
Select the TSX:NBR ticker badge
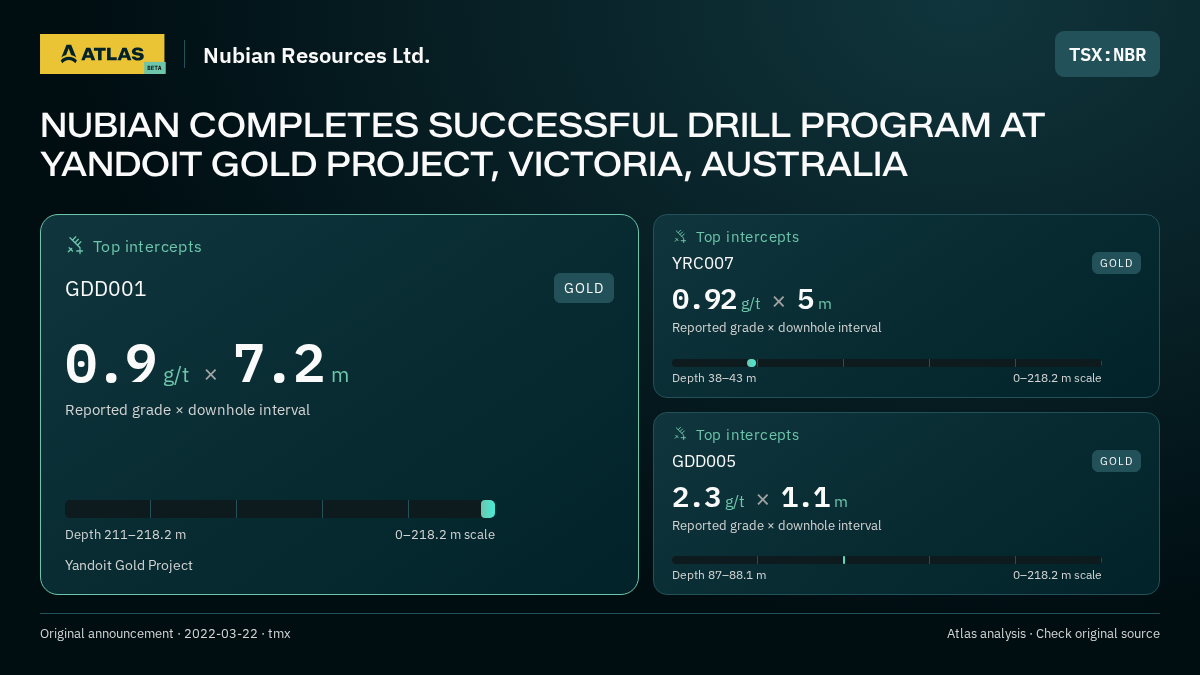(1107, 54)
